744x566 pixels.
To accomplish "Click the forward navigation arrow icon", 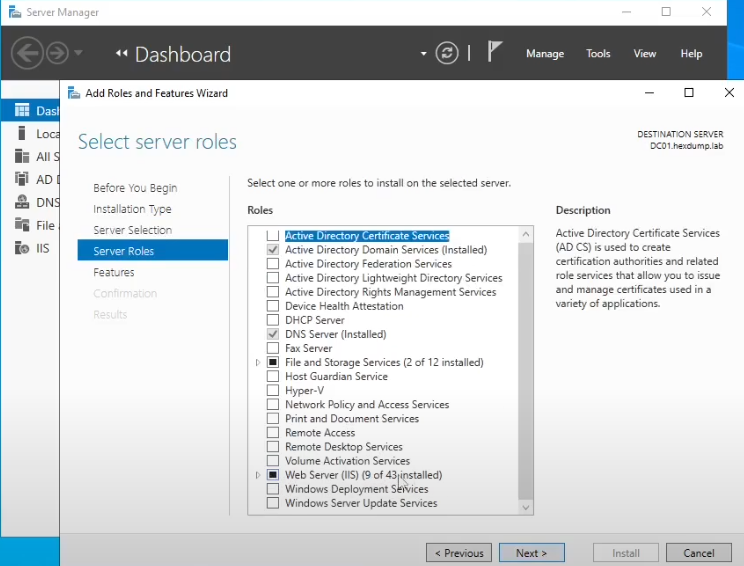I will [57, 53].
